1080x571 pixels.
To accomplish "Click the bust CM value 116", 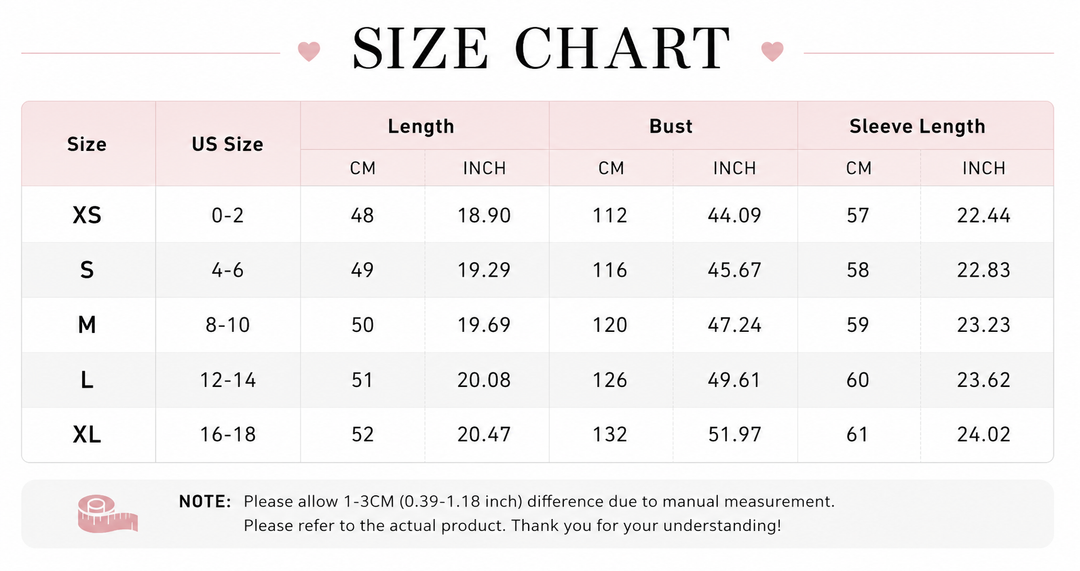I will point(610,269).
